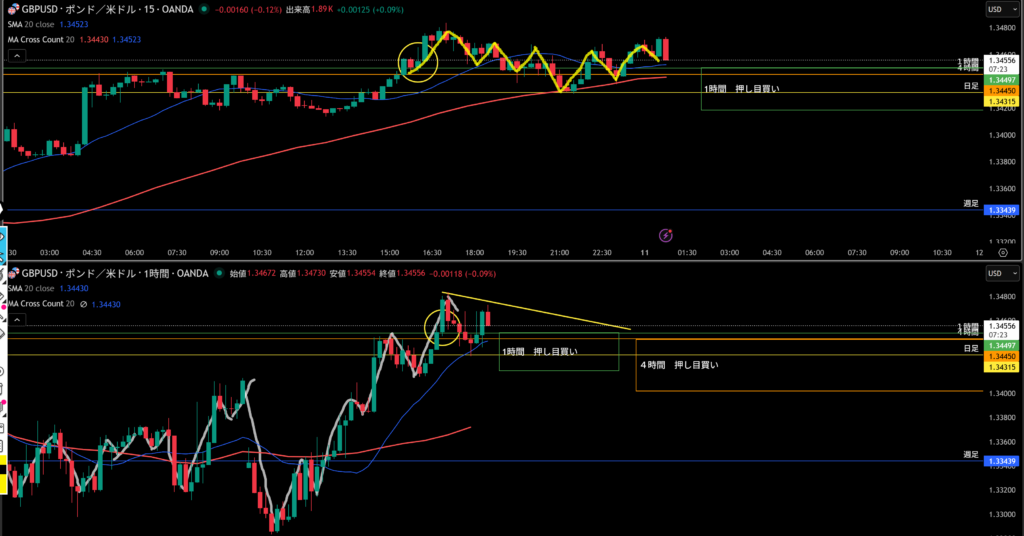Select the green 1.34497 price label in top chart
1024x536 pixels.
(x=1001, y=79)
